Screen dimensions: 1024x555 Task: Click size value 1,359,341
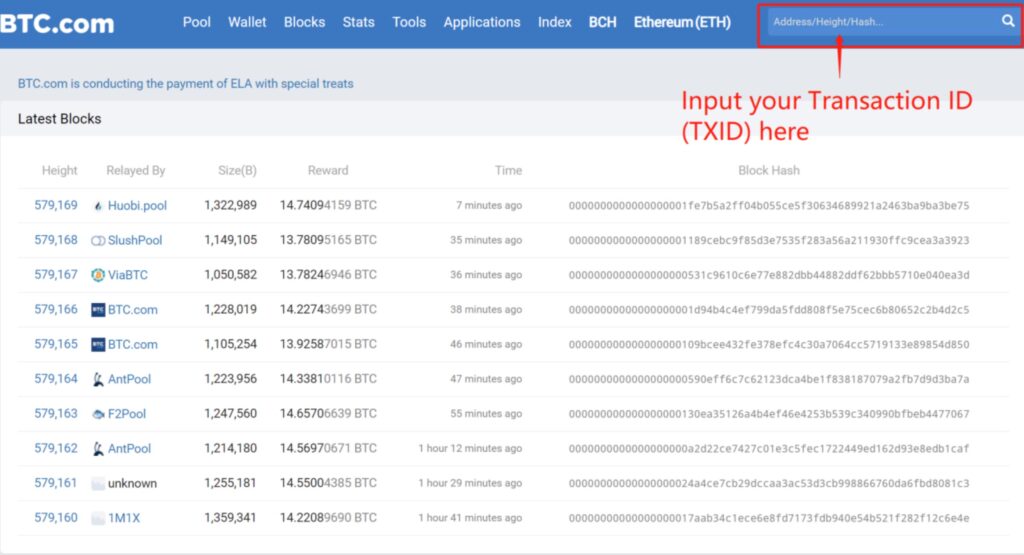point(231,517)
